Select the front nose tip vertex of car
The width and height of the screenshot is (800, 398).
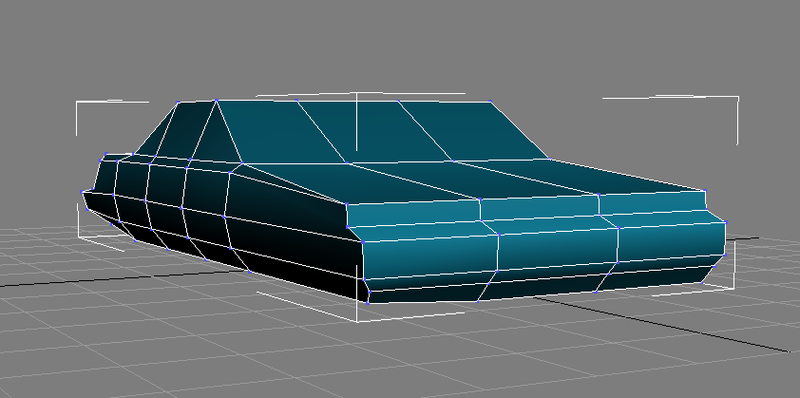[x=82, y=192]
